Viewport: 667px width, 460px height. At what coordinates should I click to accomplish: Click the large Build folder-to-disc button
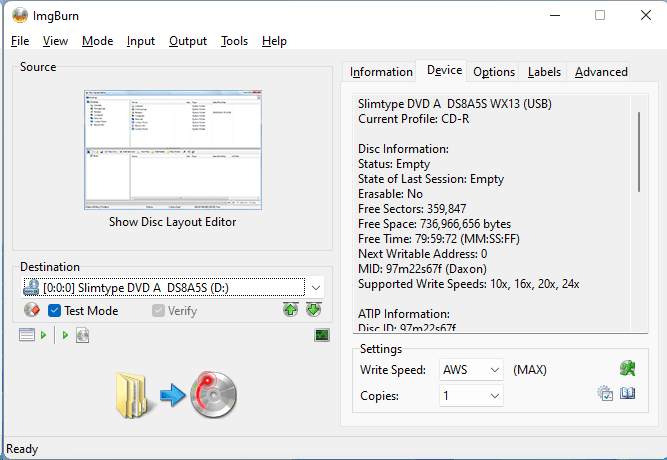click(175, 394)
